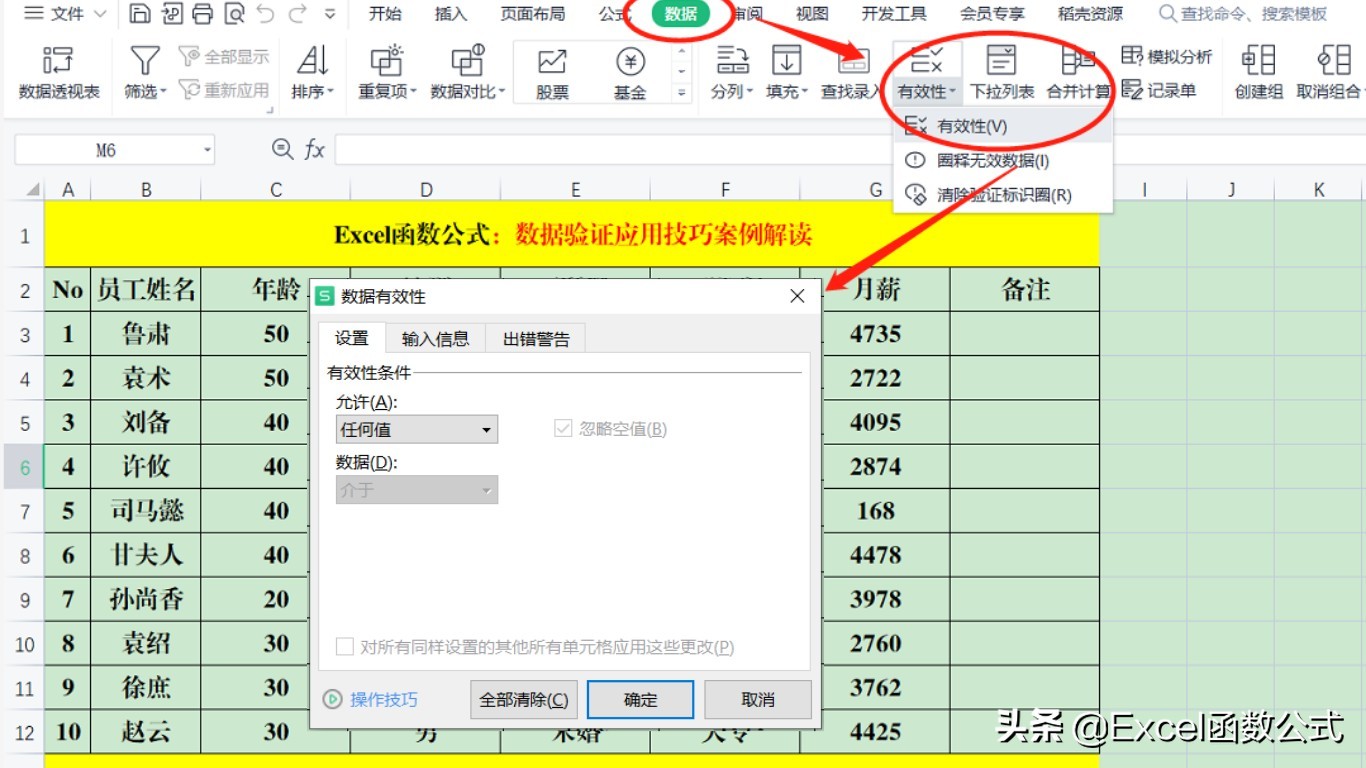The height and width of the screenshot is (768, 1366).
Task: Open the 会员专享 ribbon tab
Action: click(x=991, y=14)
